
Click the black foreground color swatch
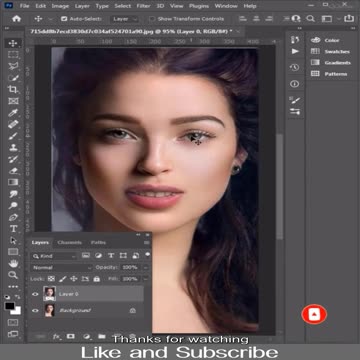point(10,306)
